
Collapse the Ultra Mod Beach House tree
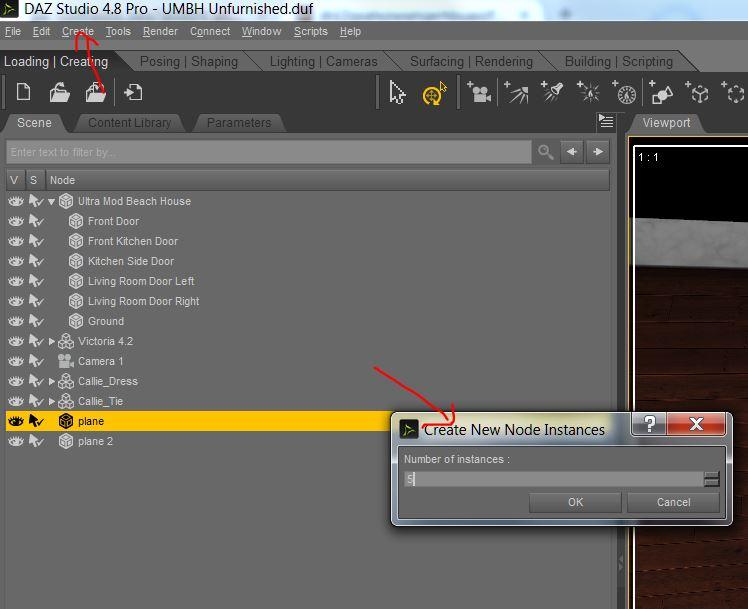tap(52, 201)
